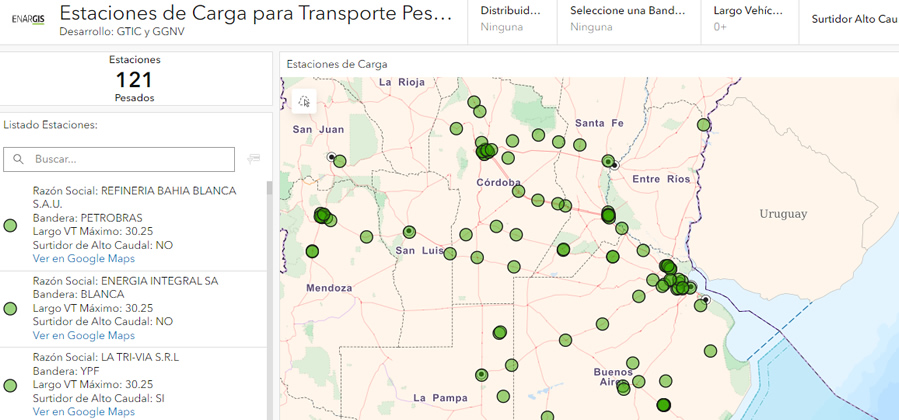899x420 pixels.
Task: Select the LA TRI-VIA S.R.L green marker
Action: coord(11,385)
